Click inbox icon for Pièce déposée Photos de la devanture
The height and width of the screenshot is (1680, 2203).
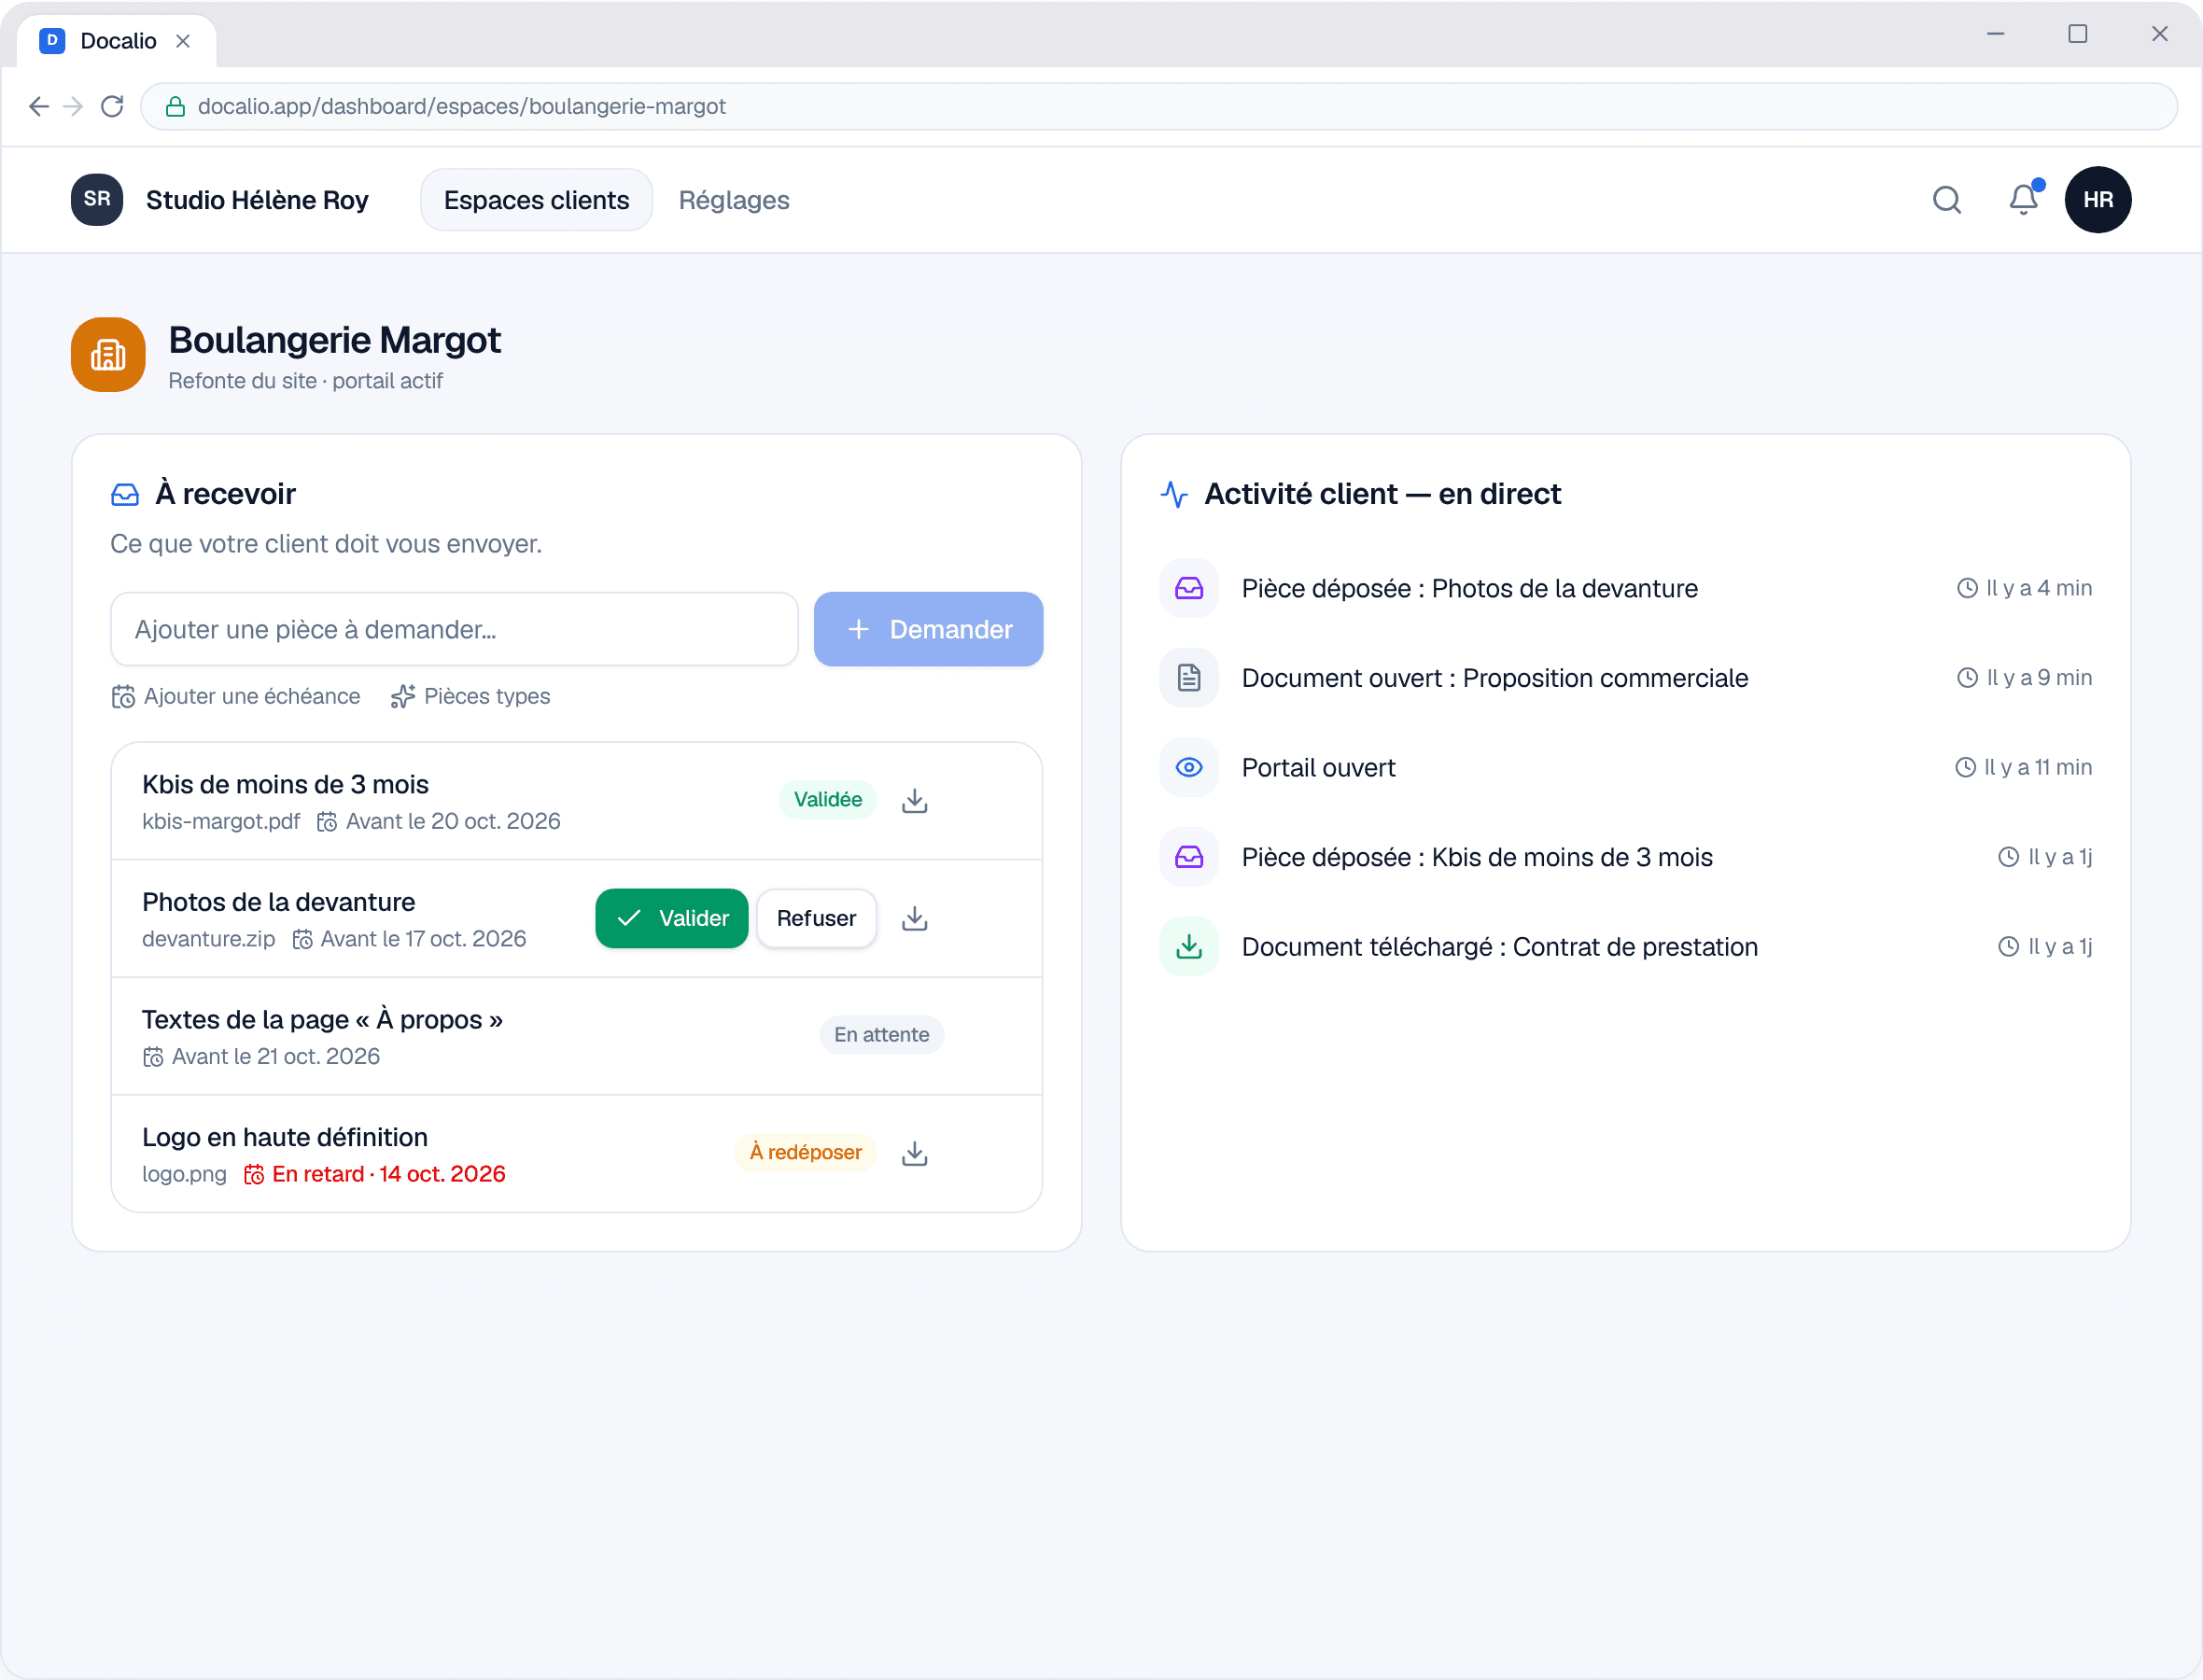click(x=1188, y=588)
